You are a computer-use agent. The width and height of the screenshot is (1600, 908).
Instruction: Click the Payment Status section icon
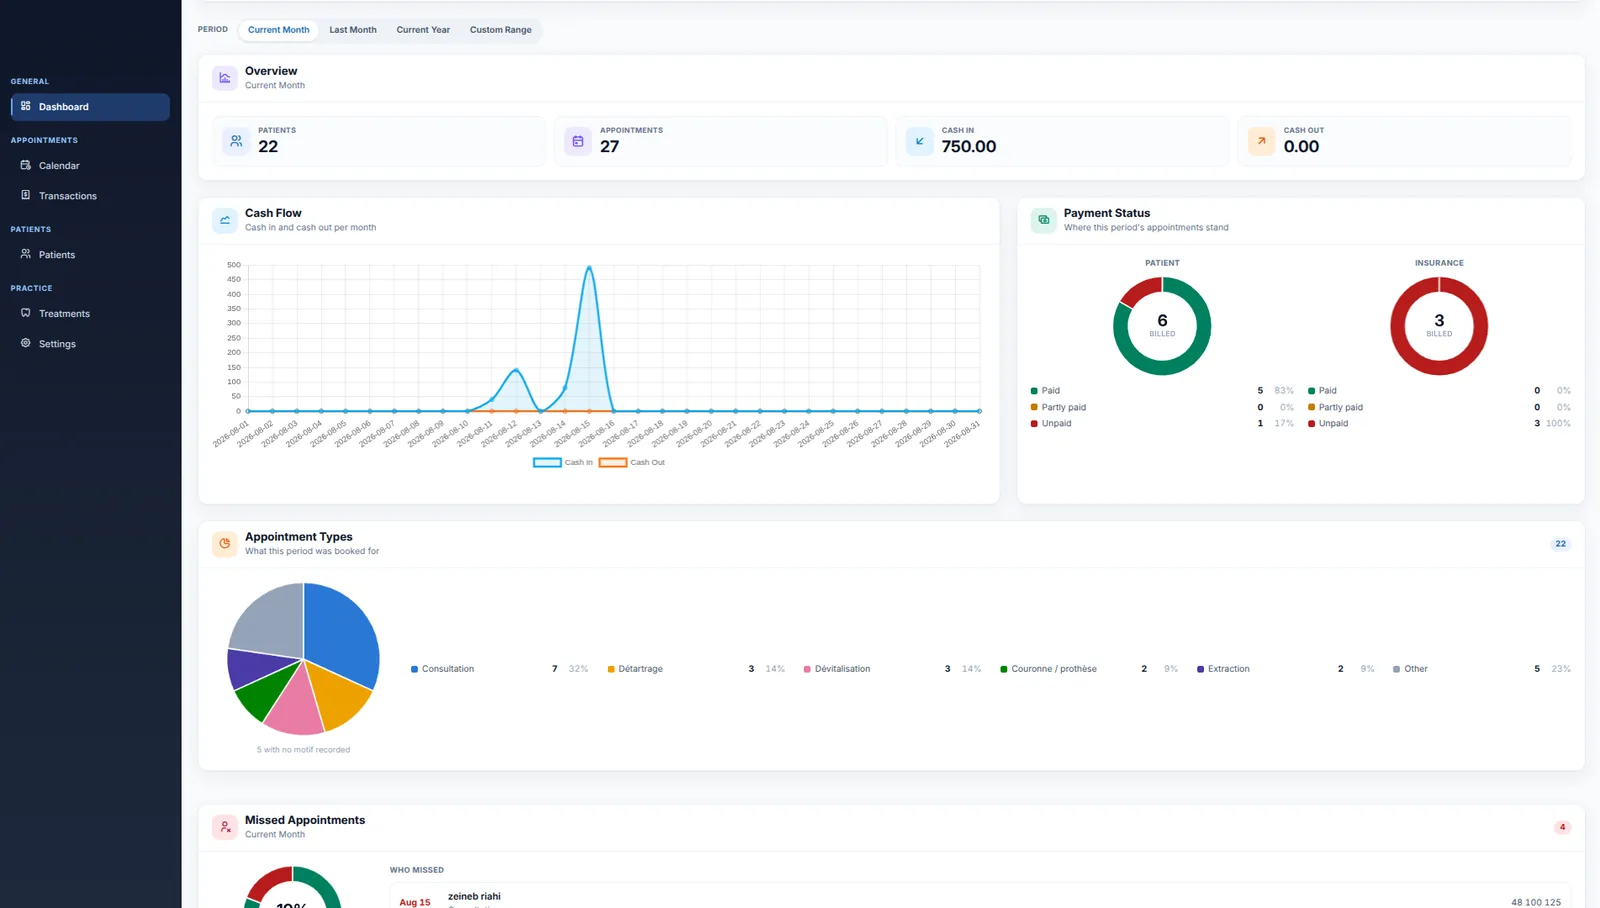(1043, 220)
